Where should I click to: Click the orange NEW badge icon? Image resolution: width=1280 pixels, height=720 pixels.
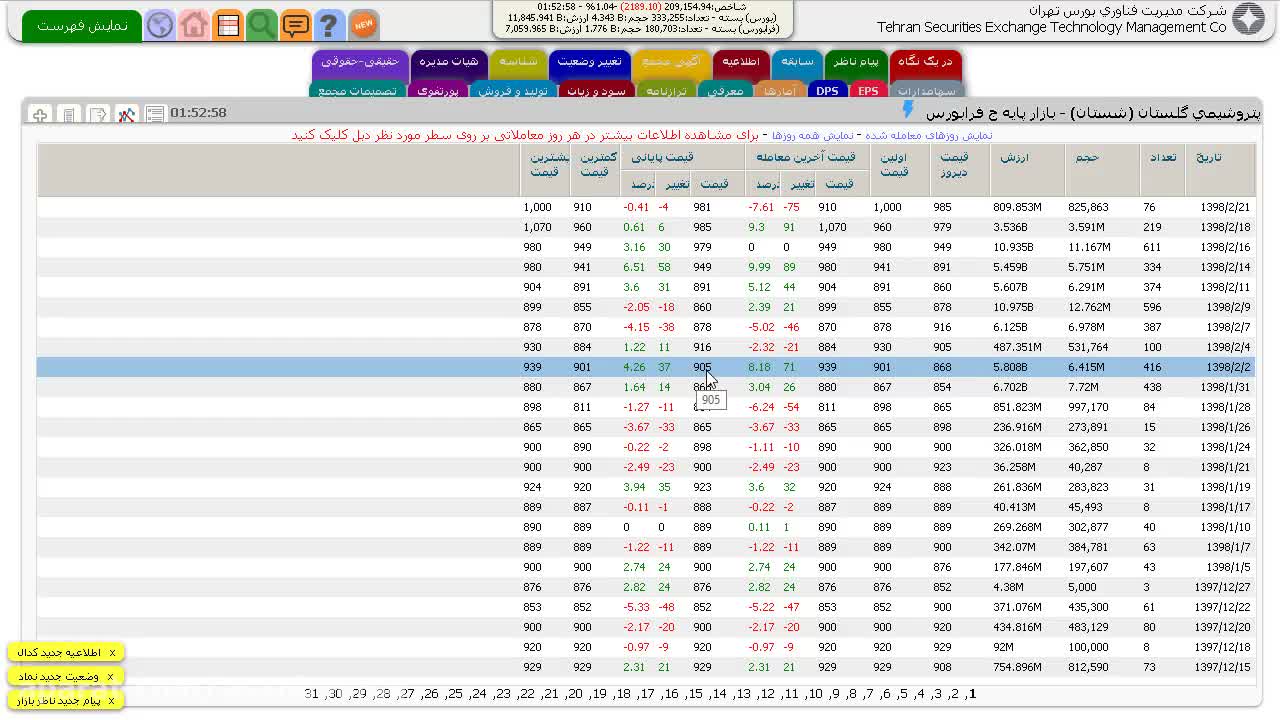click(363, 24)
